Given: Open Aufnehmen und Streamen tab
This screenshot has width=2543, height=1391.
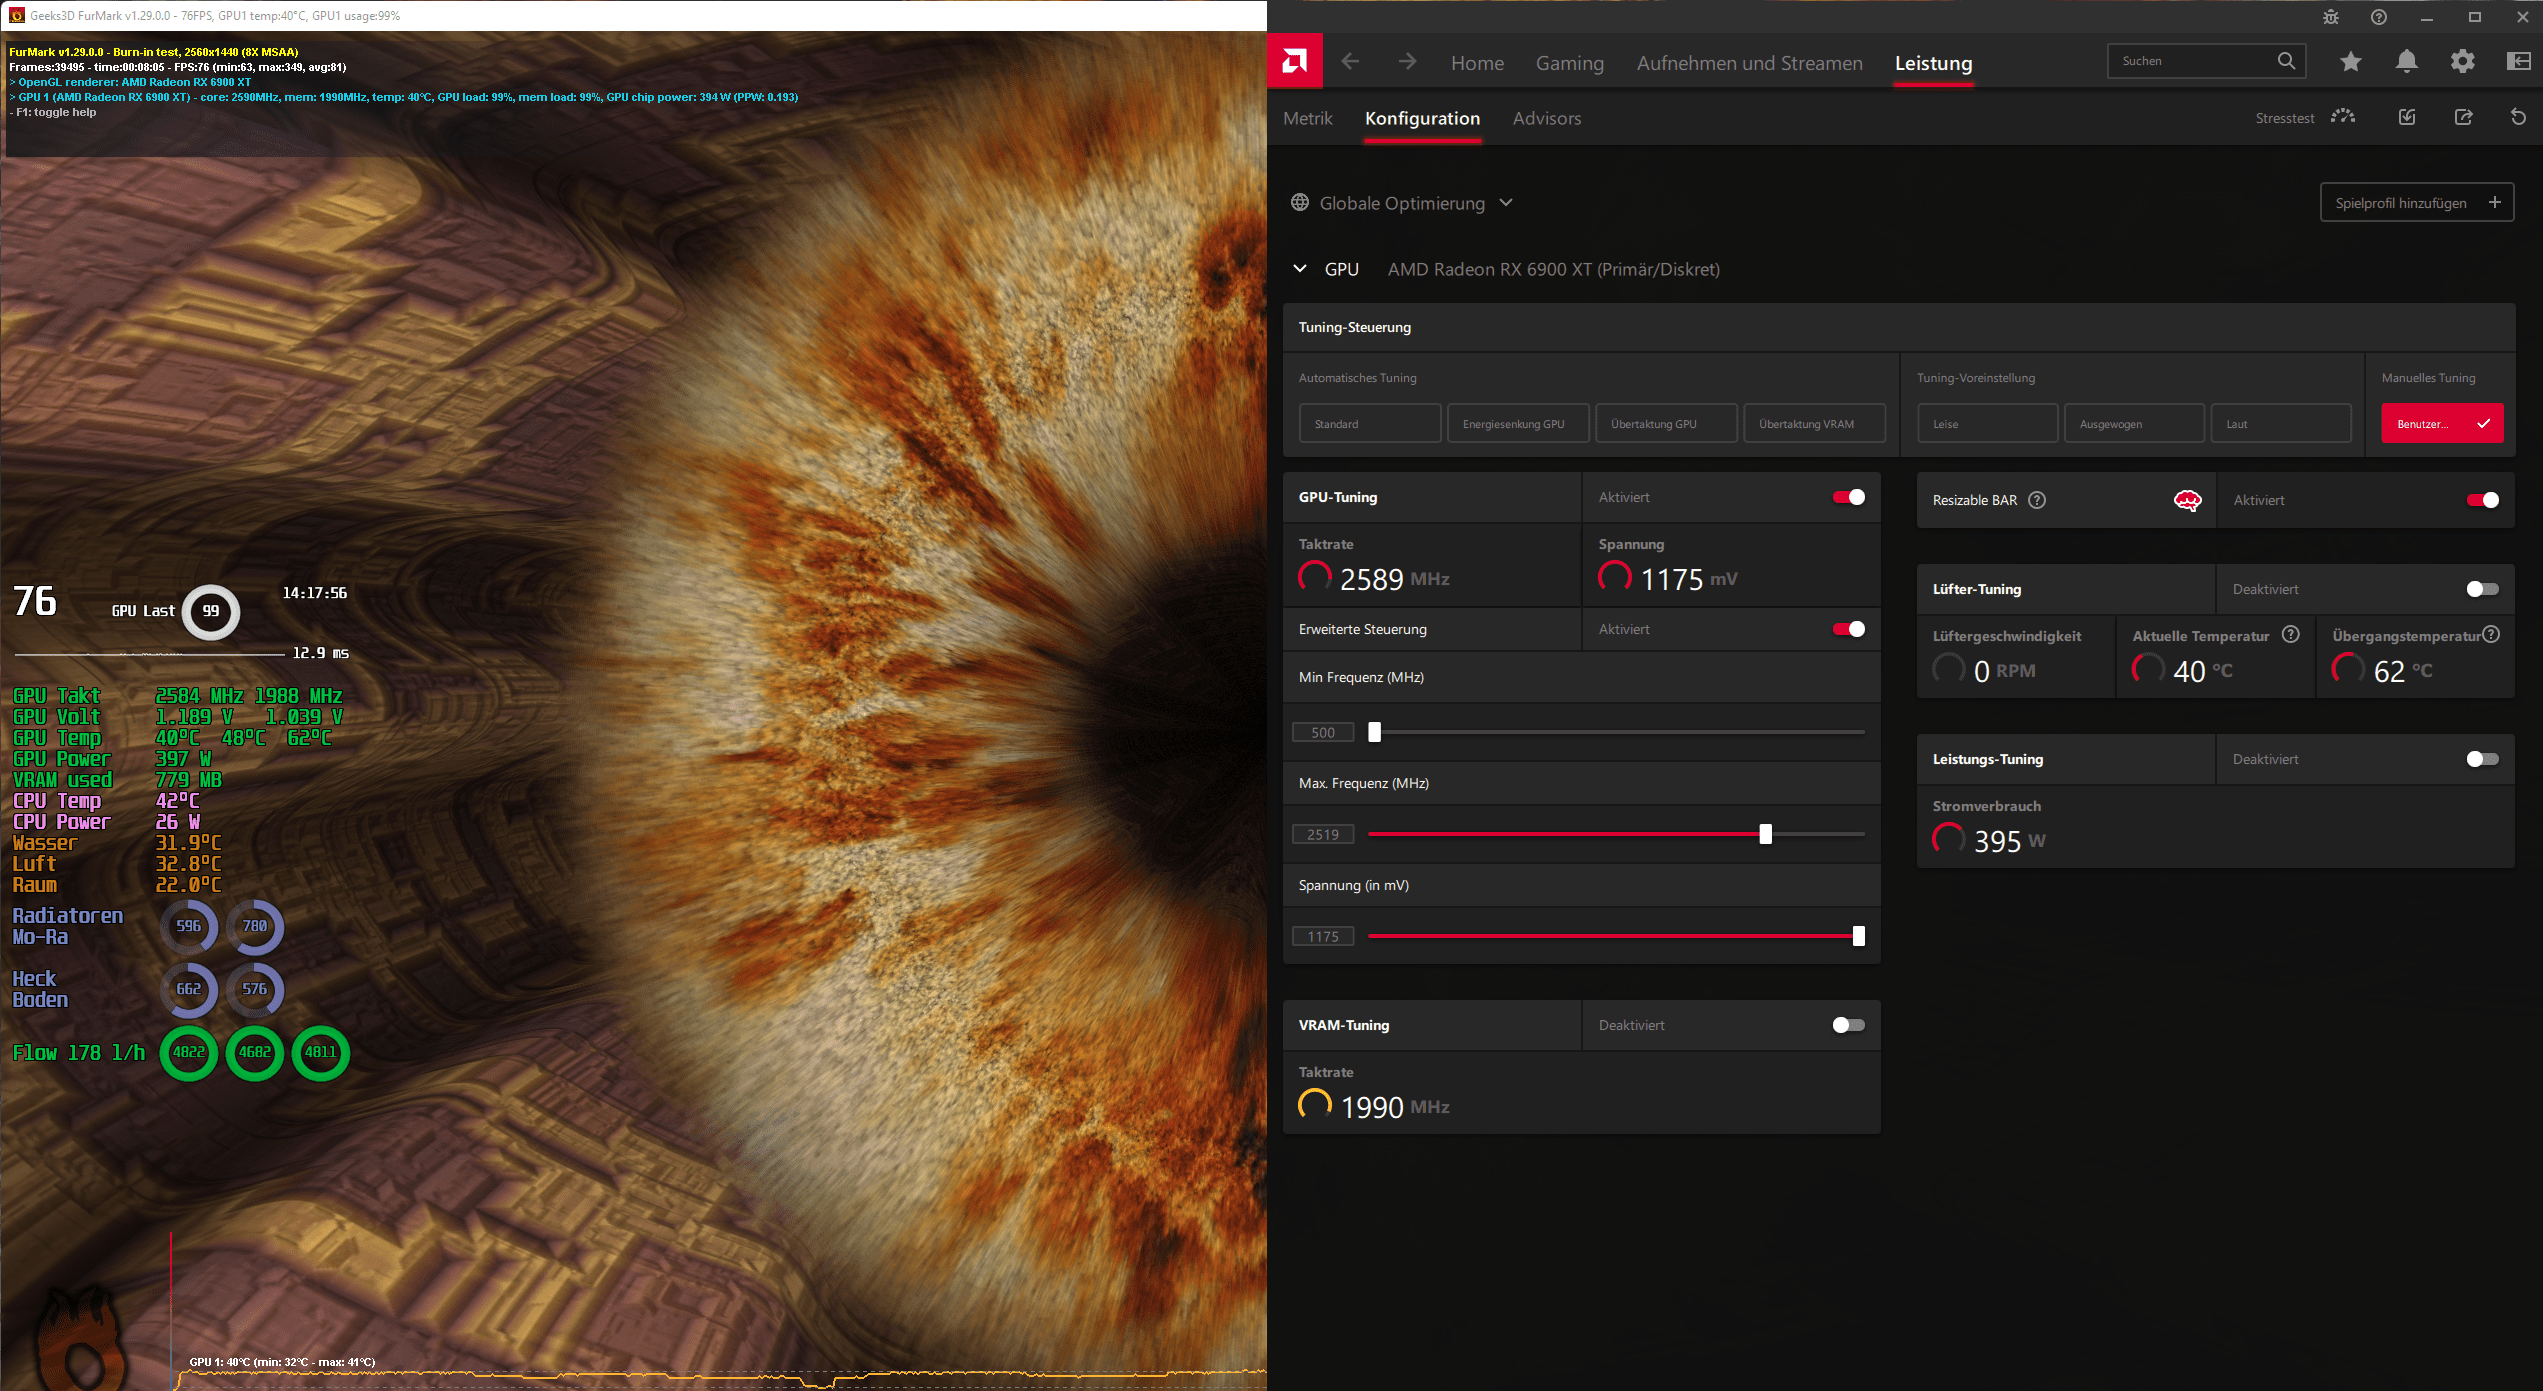Looking at the screenshot, I should click(x=1750, y=63).
